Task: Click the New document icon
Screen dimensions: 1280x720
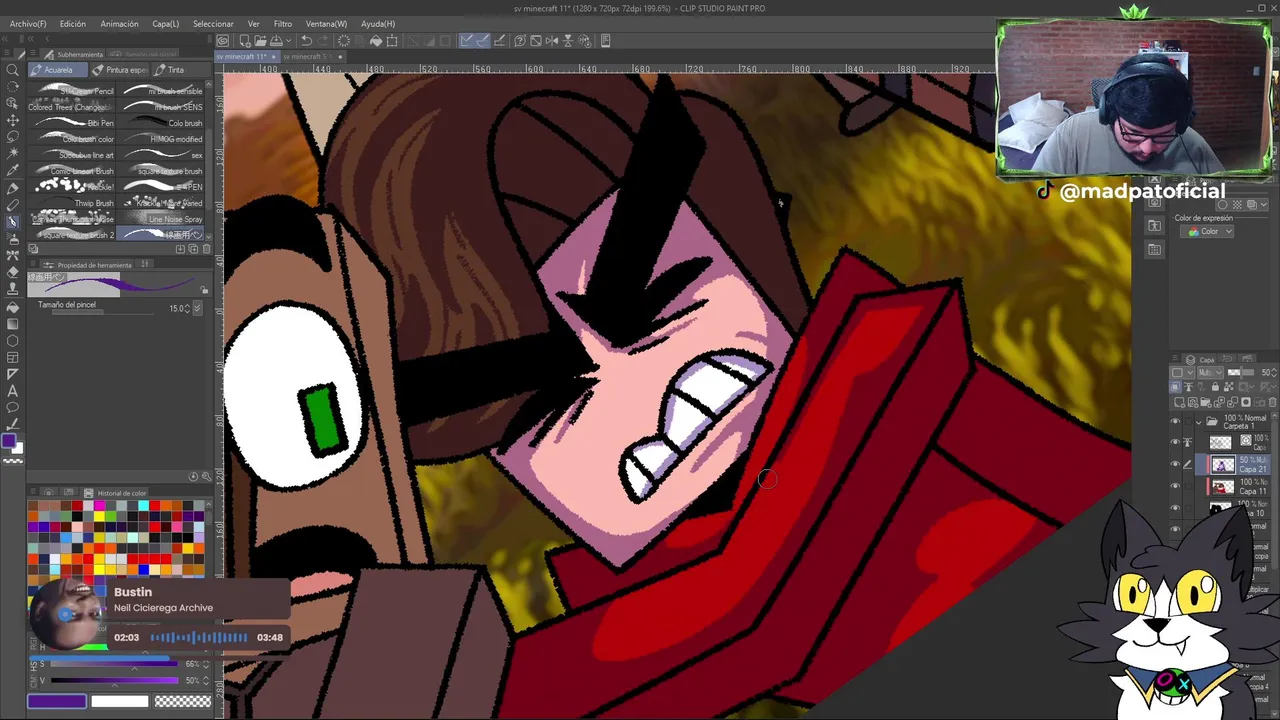Action: pos(245,41)
